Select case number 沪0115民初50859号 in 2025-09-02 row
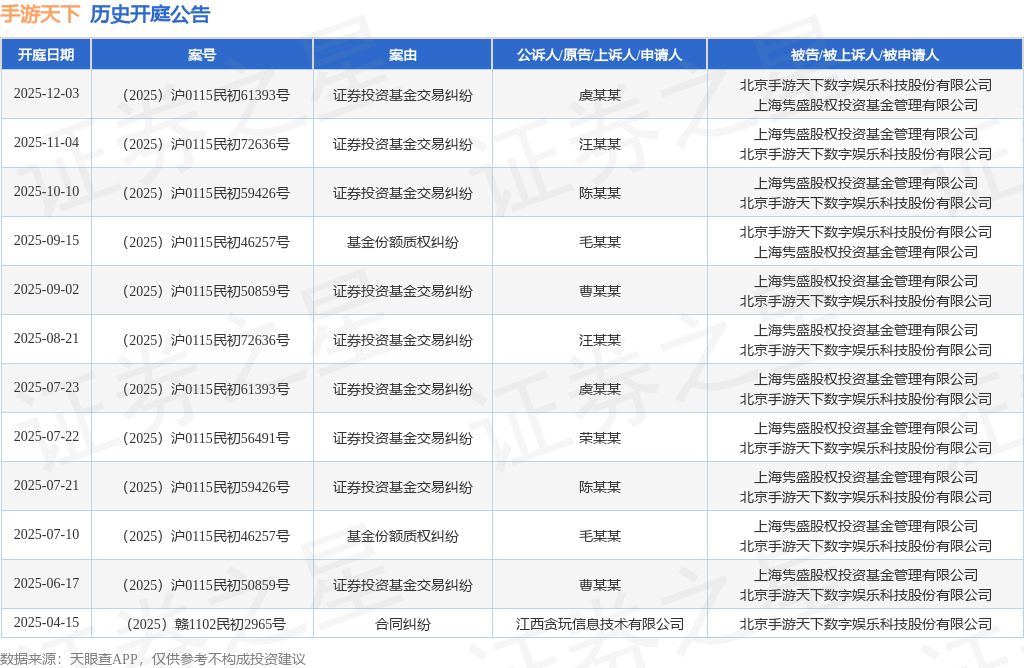Image resolution: width=1024 pixels, height=668 pixels. [x=206, y=291]
